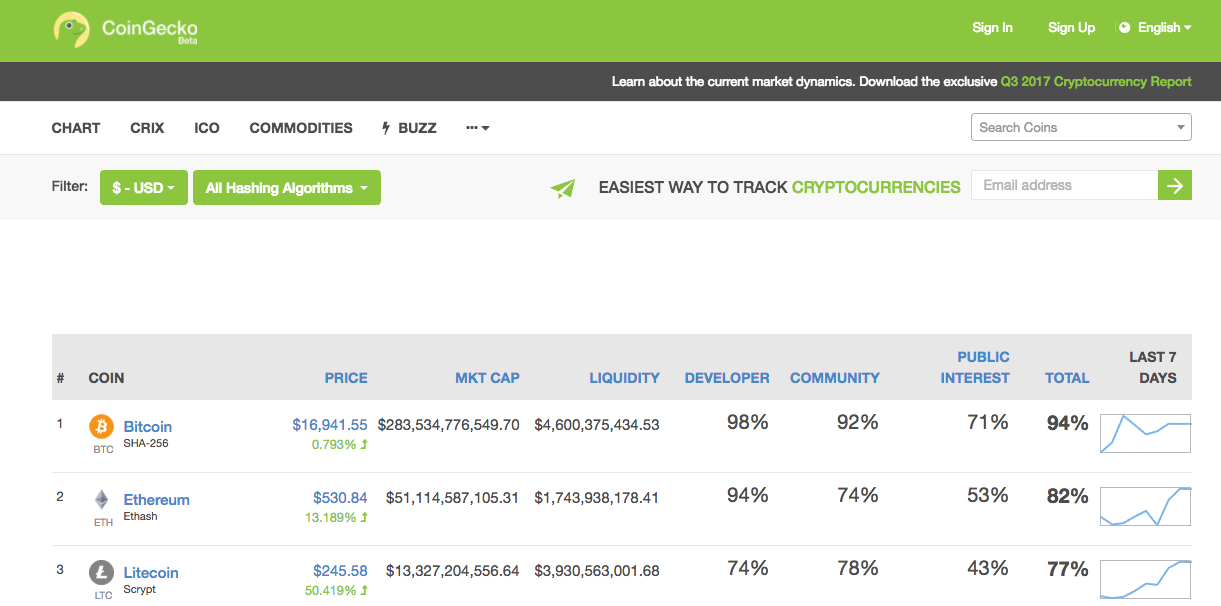The height and width of the screenshot is (606, 1221).
Task: Click Ethereum total score 82%
Action: point(1068,496)
